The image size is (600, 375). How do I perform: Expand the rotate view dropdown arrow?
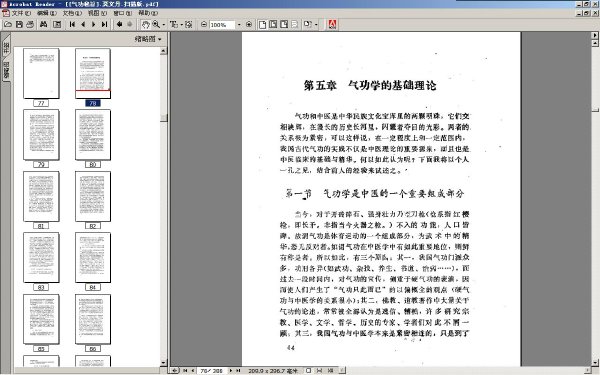(316, 24)
